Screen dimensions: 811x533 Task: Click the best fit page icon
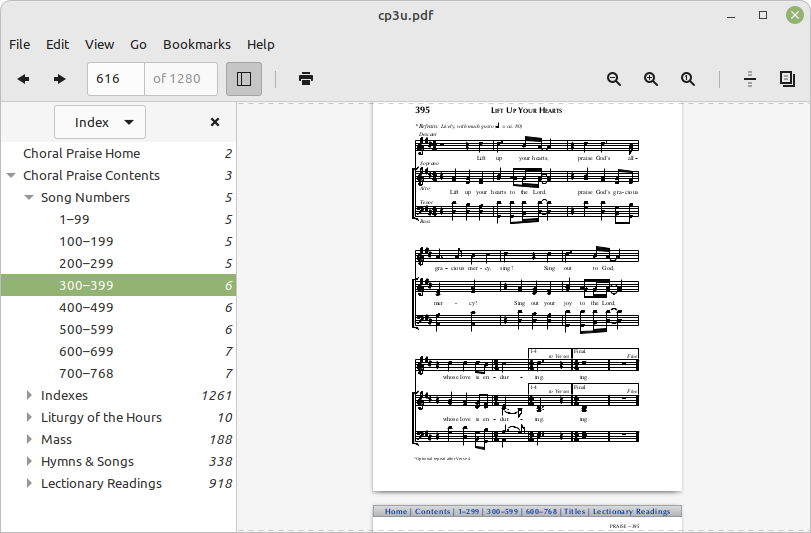pos(787,79)
